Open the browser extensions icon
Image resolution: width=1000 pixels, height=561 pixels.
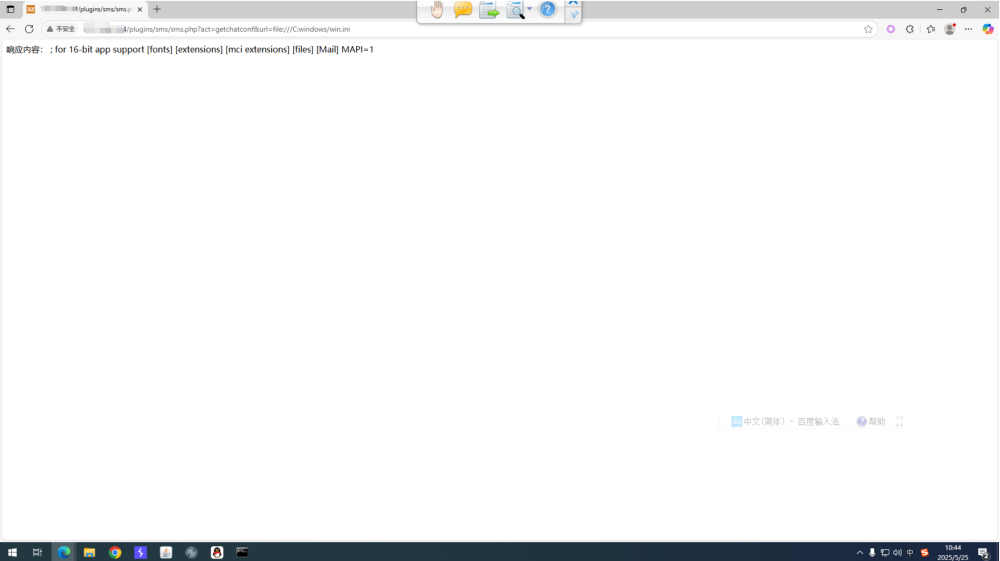pyautogui.click(x=910, y=29)
